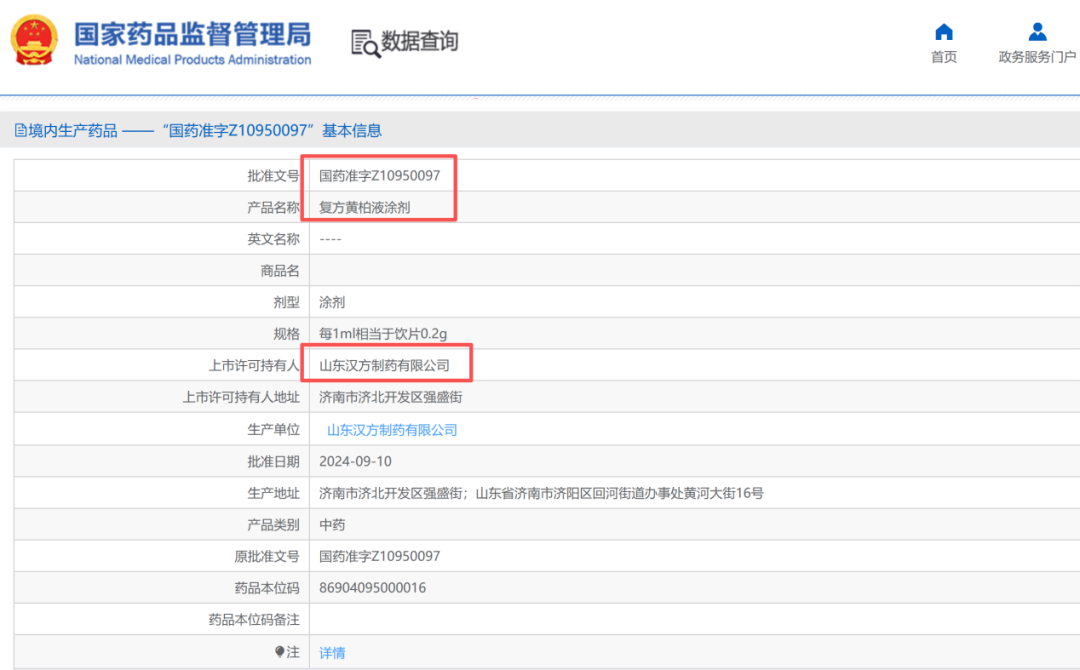The width and height of the screenshot is (1080, 670).
Task: Click the 剂型 label
Action: tap(287, 302)
